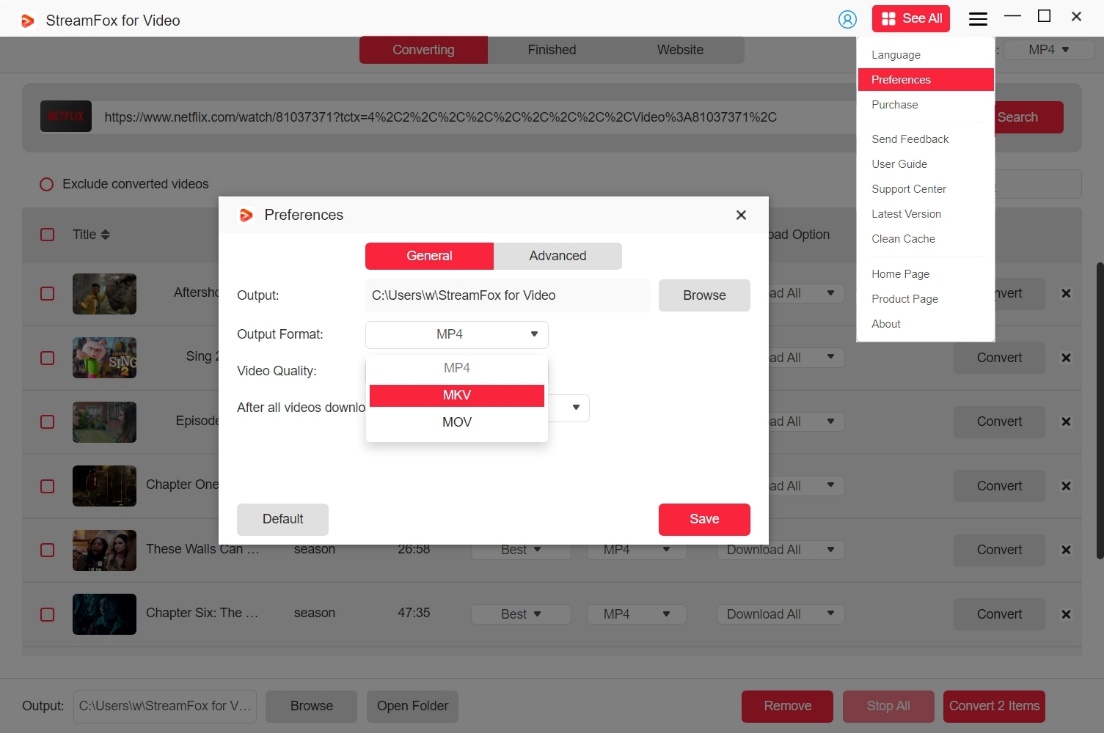This screenshot has width=1104, height=733.
Task: Check the Sing 2 row checkbox
Action: pos(47,358)
